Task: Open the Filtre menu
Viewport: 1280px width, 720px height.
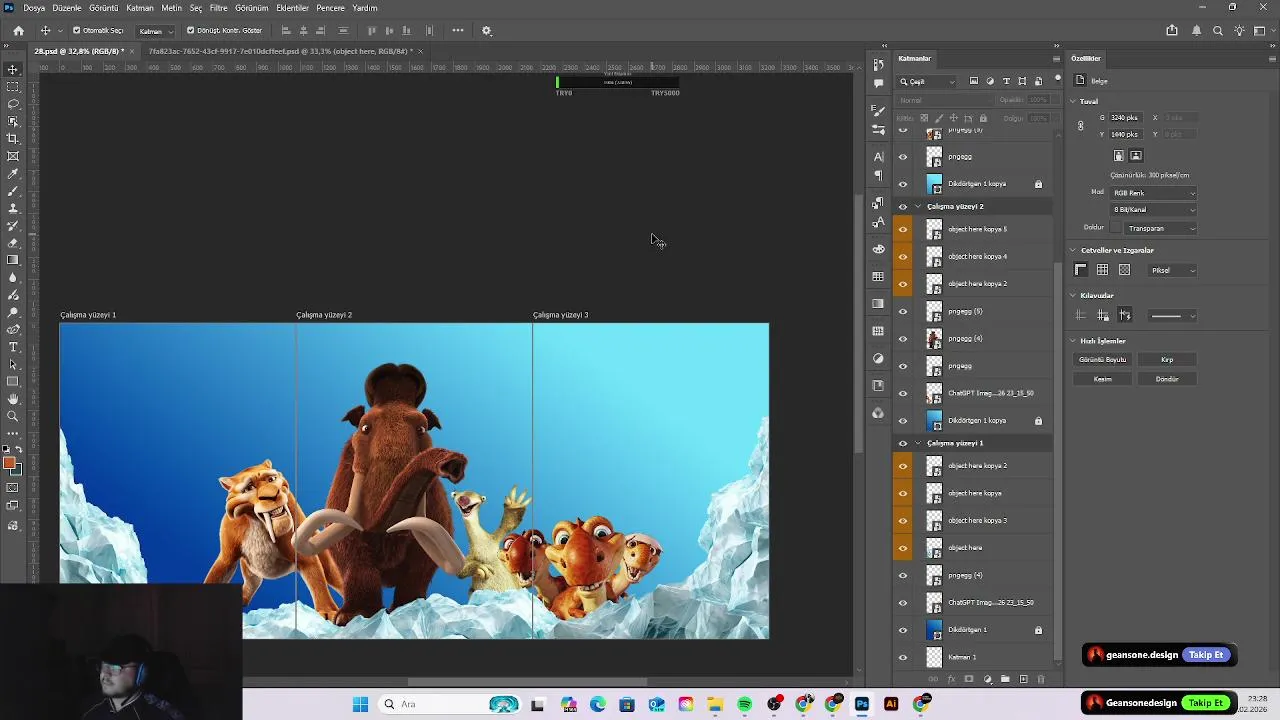Action: (218, 8)
